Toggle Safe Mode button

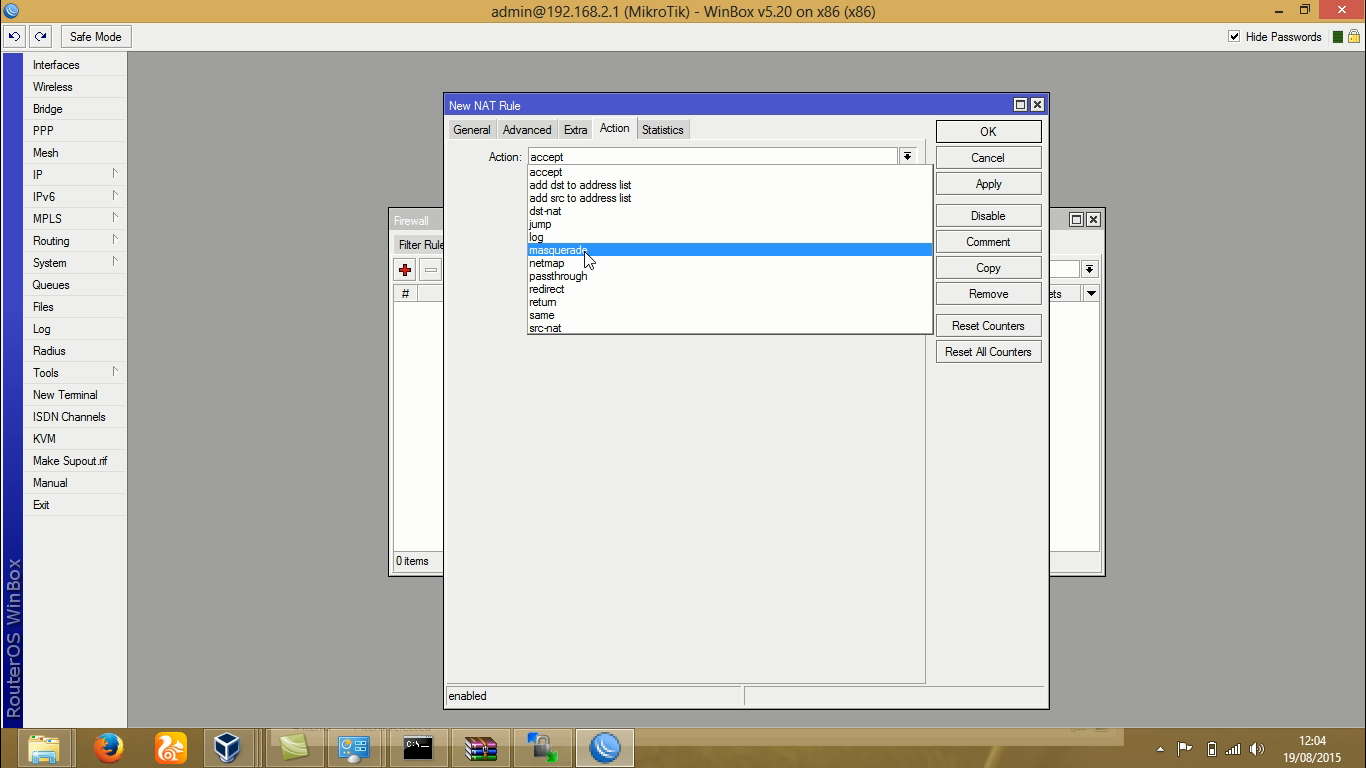96,37
